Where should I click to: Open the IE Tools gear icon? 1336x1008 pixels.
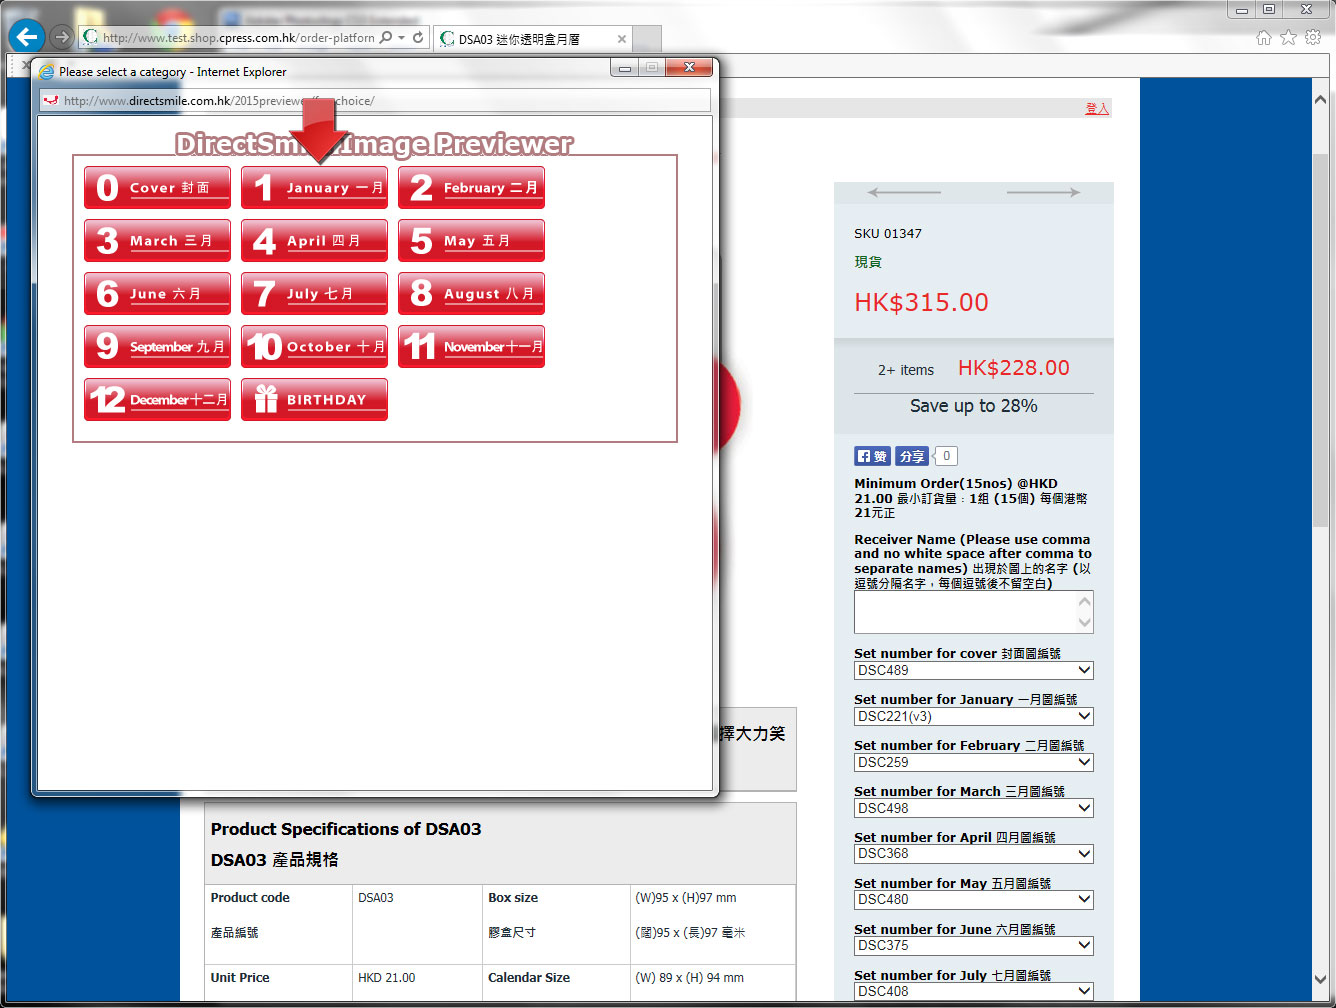point(1312,38)
